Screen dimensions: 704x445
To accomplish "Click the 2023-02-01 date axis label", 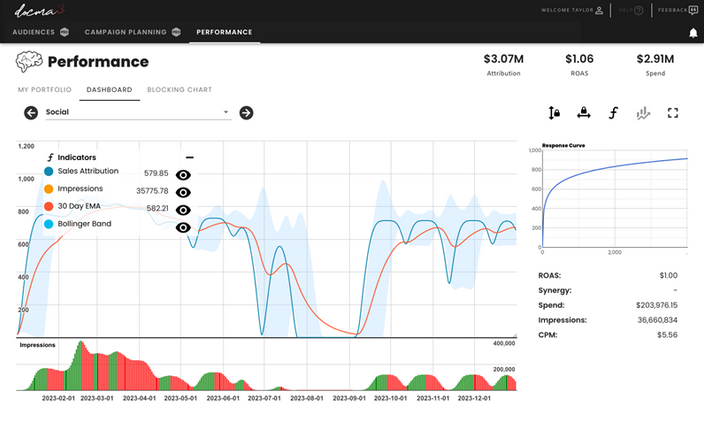I will 58,398.
